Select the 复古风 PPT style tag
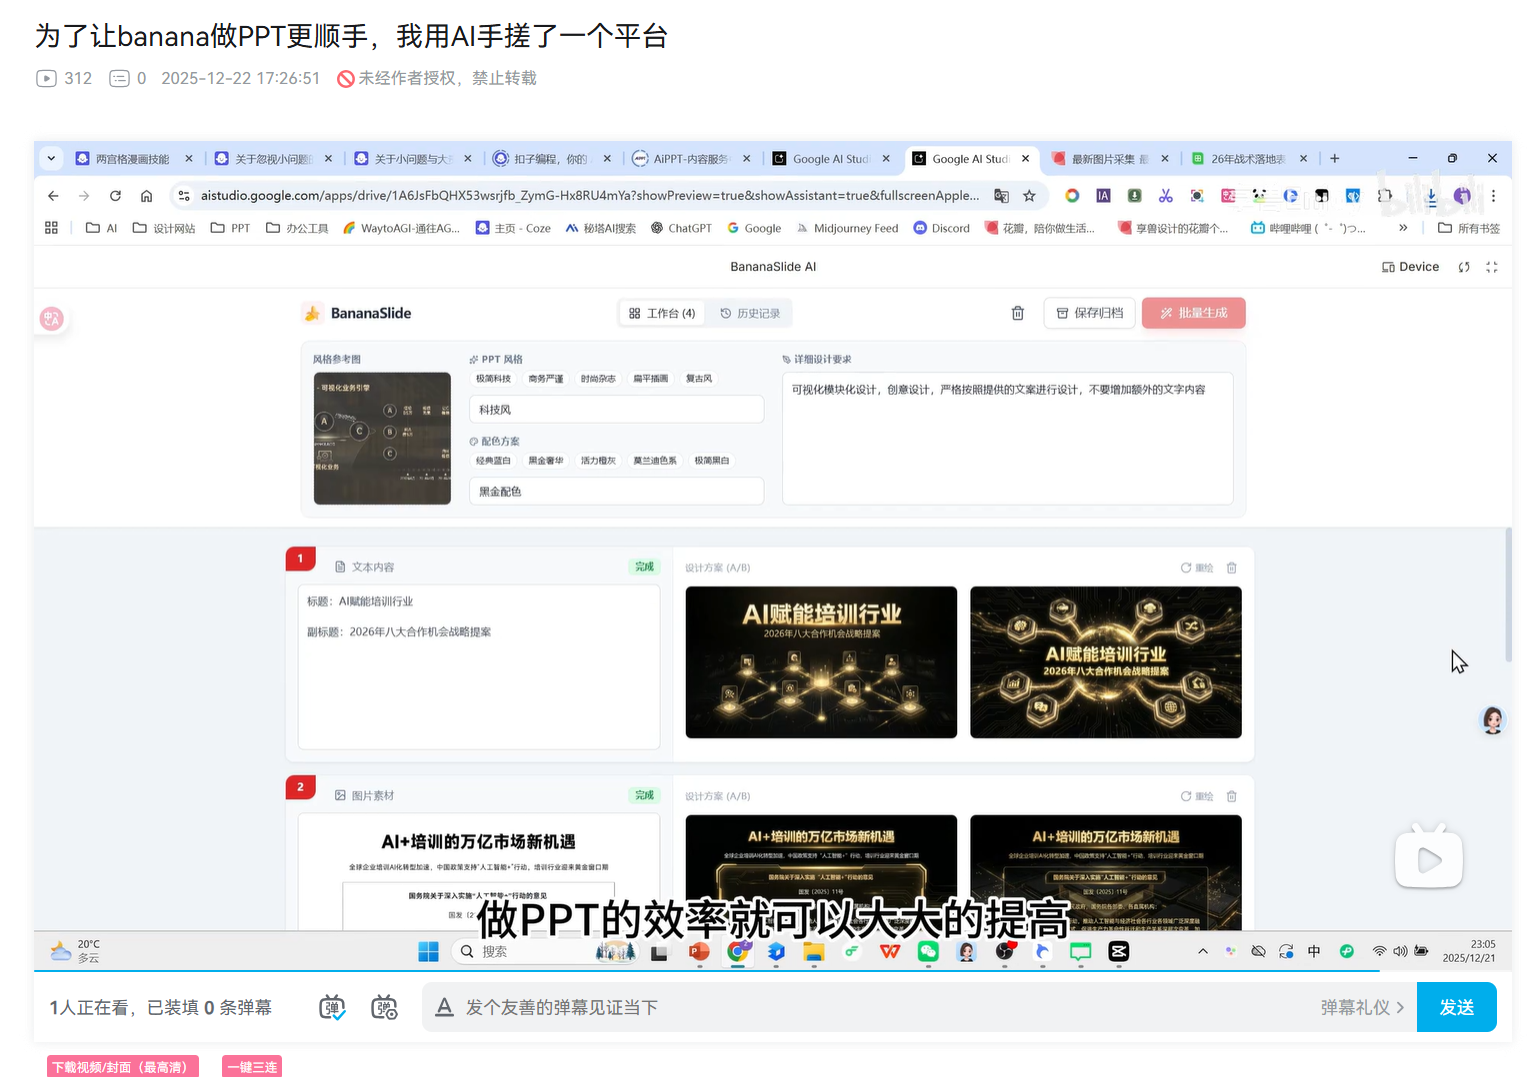The image size is (1533, 1077). 699,378
